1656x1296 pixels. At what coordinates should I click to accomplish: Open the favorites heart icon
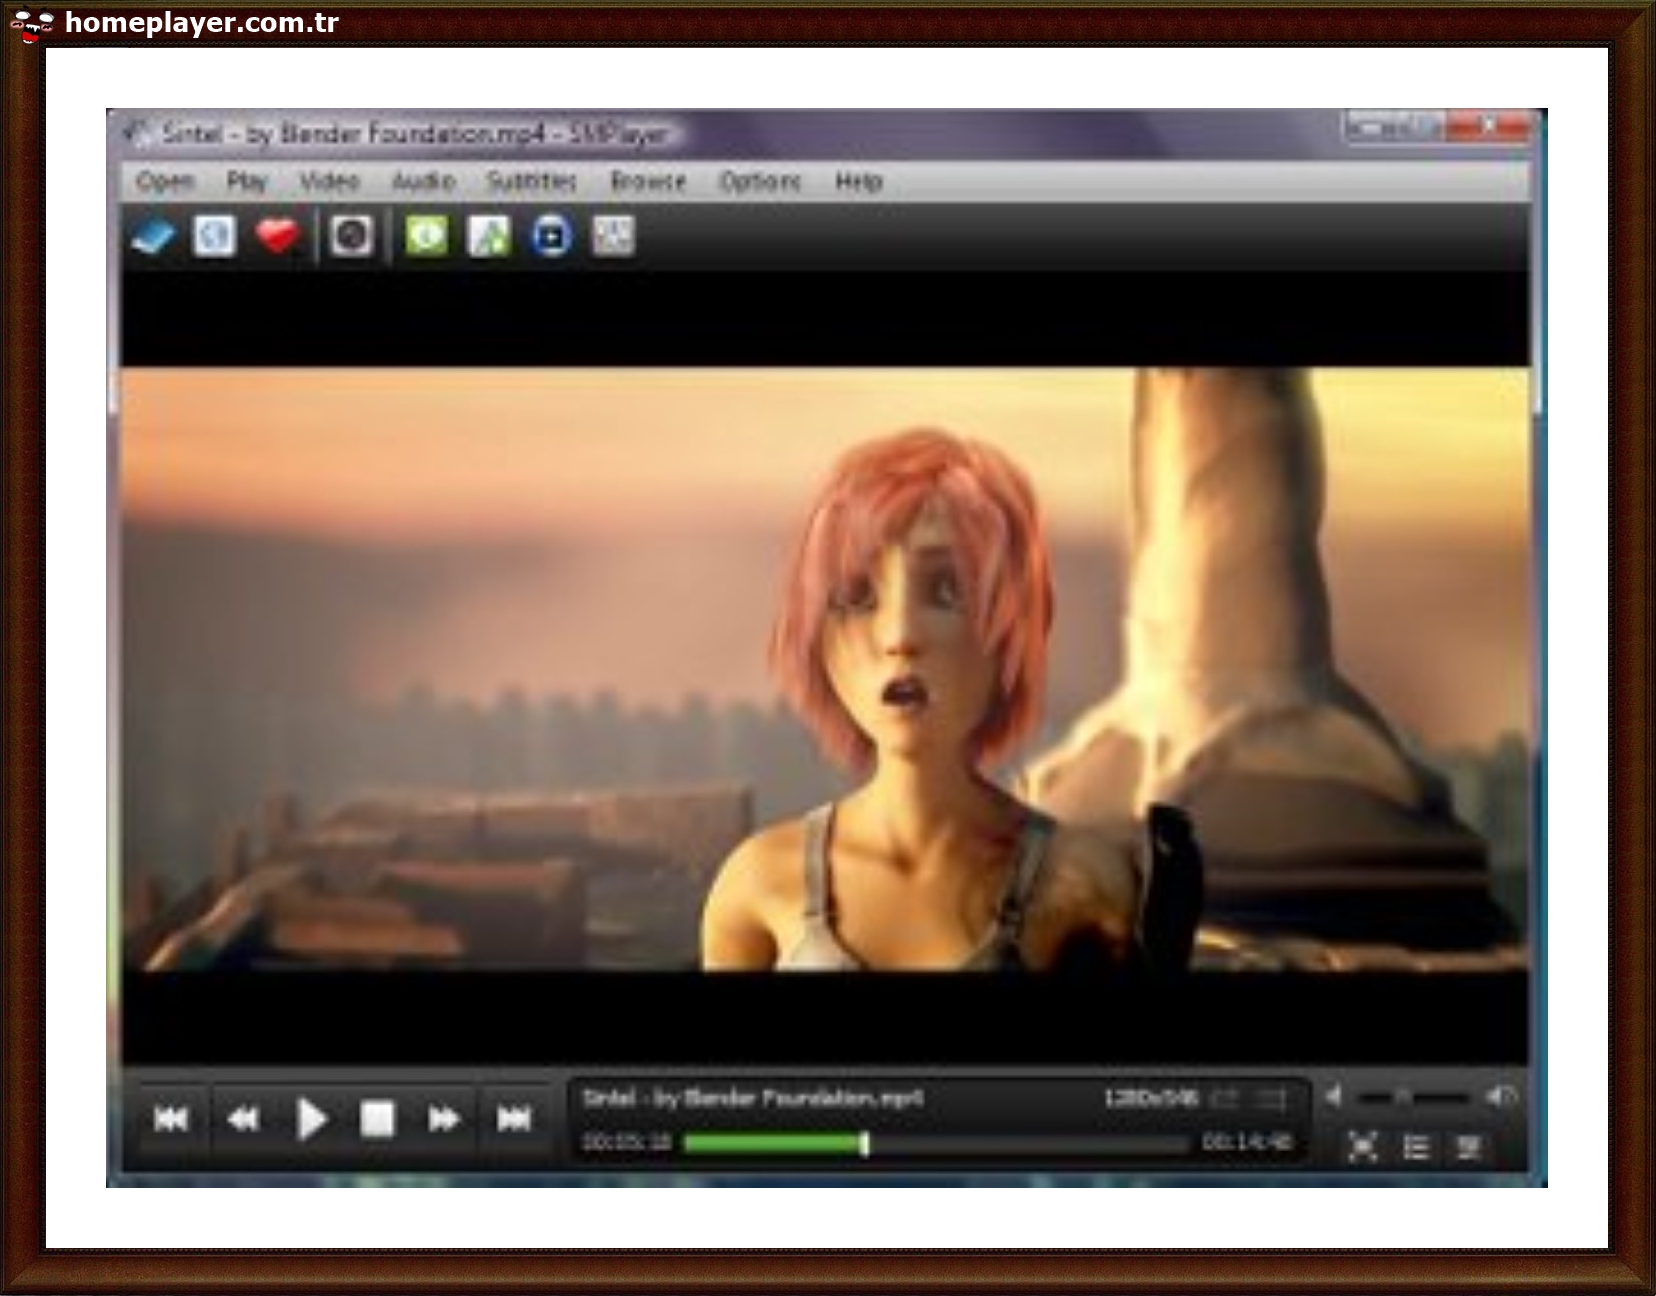tap(277, 237)
